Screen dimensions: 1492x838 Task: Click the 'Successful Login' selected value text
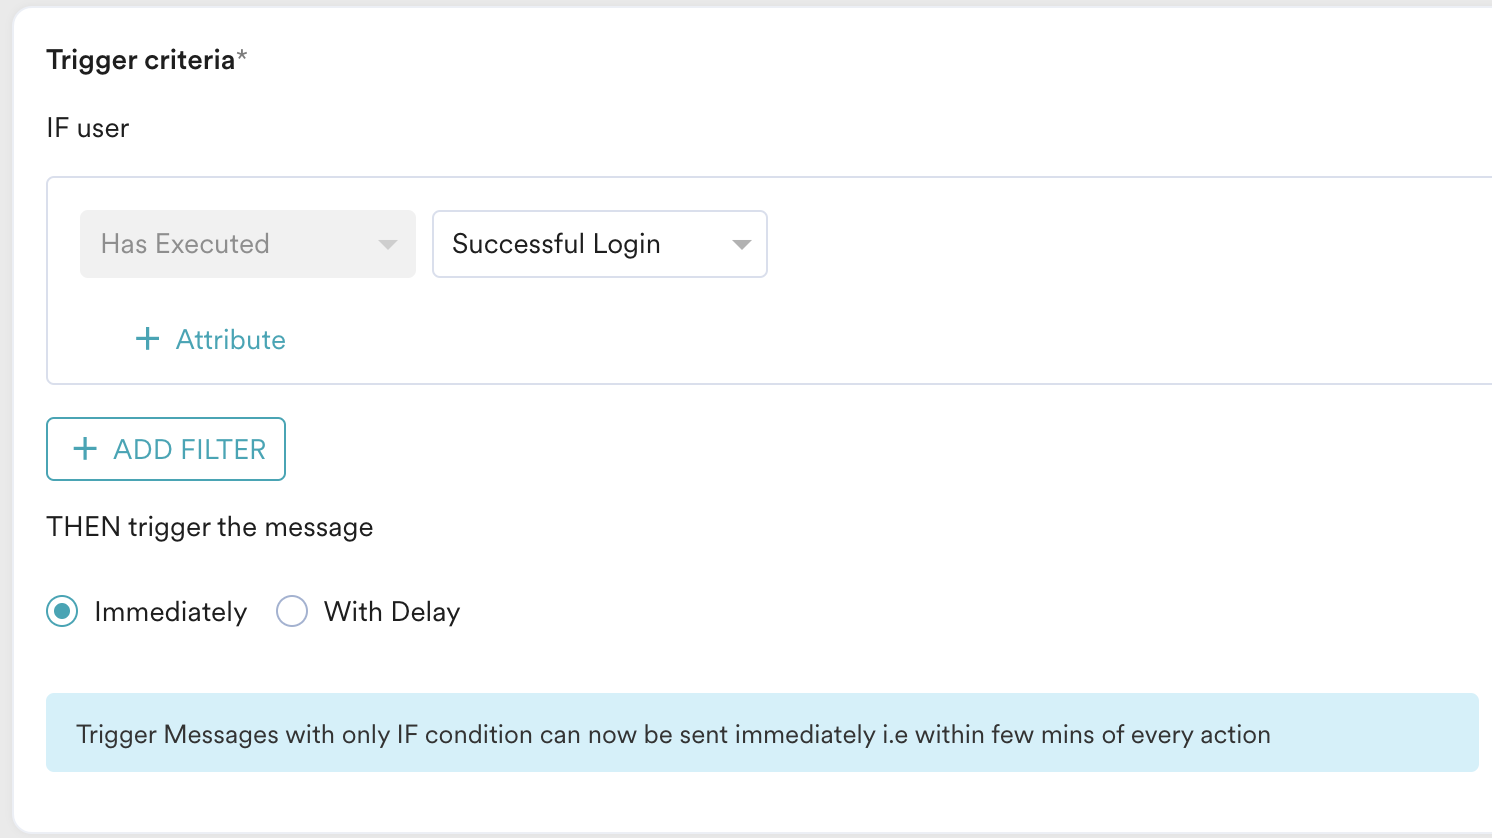coord(556,244)
